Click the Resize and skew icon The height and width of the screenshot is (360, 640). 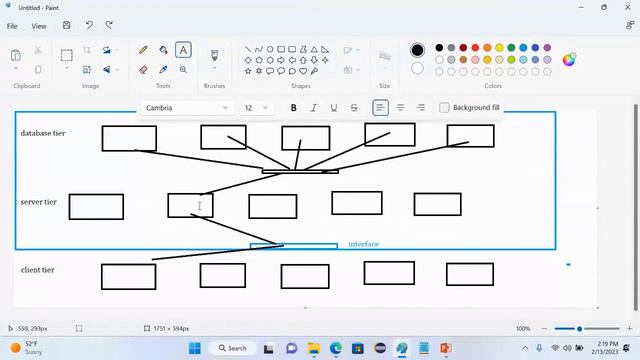87,70
